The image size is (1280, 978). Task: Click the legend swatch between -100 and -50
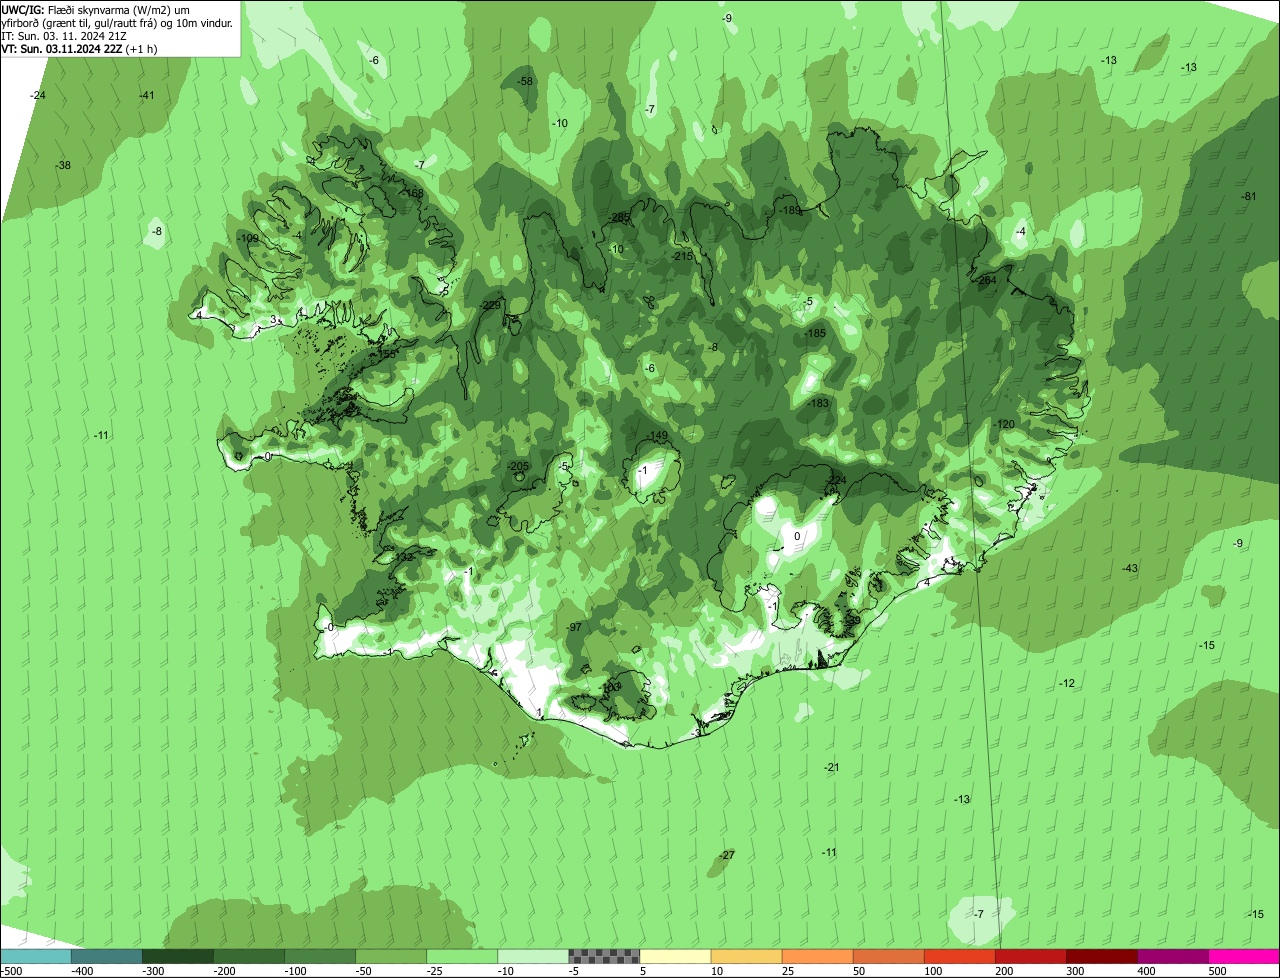320,956
